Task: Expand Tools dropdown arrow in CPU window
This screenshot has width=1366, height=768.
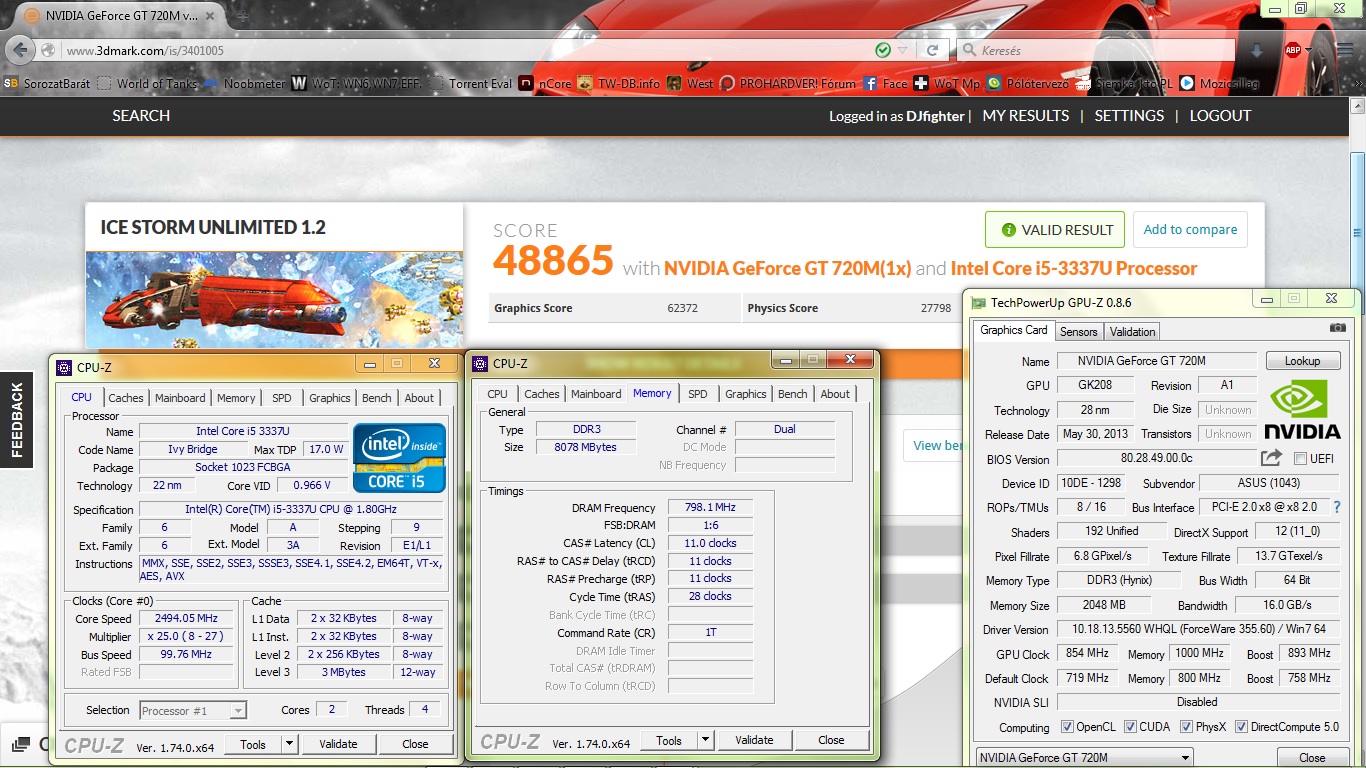Action: (289, 743)
